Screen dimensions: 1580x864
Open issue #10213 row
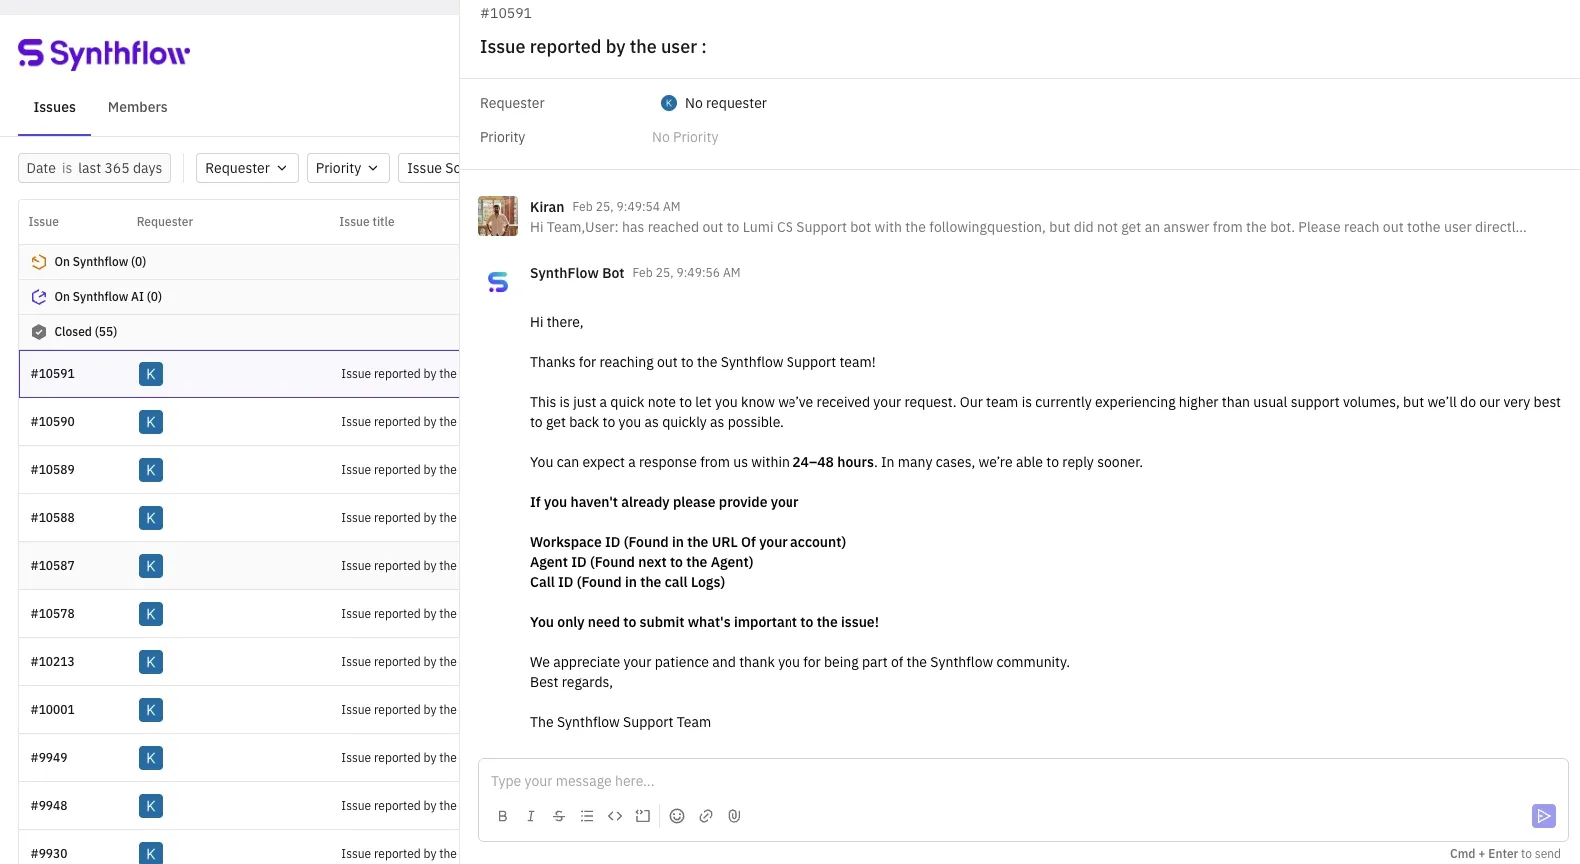pos(239,662)
